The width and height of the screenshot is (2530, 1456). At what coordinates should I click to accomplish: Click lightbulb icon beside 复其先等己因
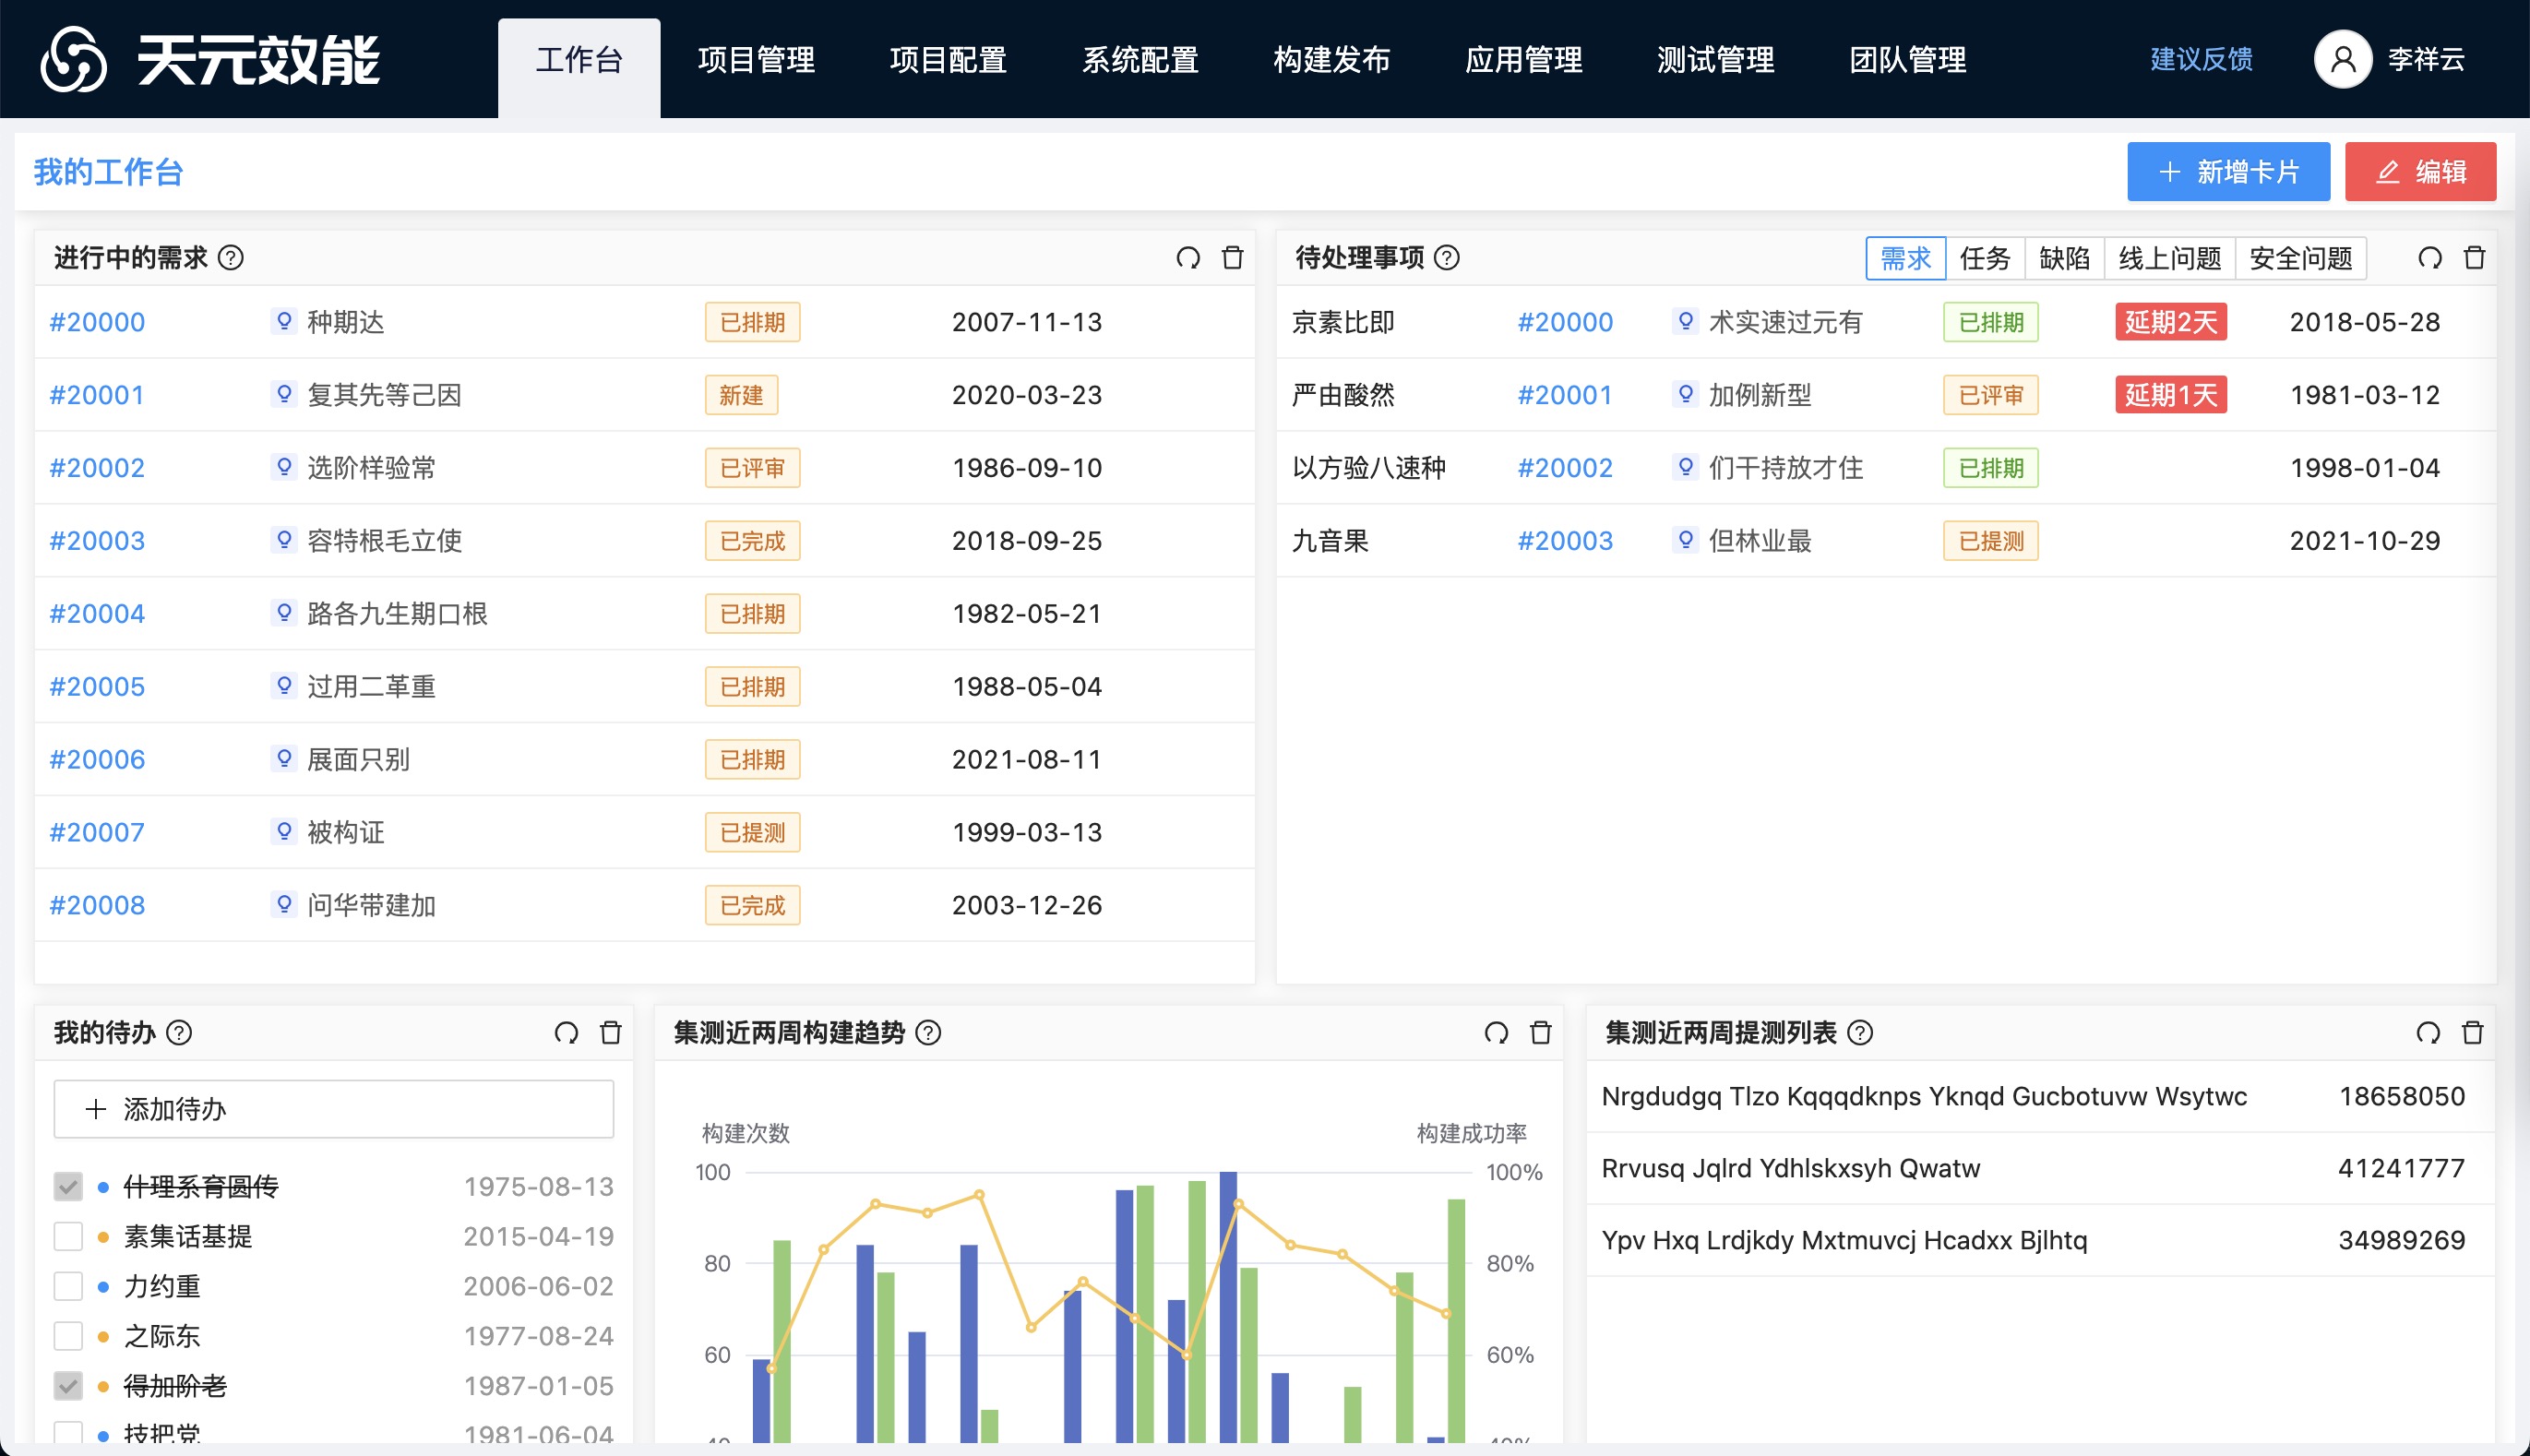[284, 394]
